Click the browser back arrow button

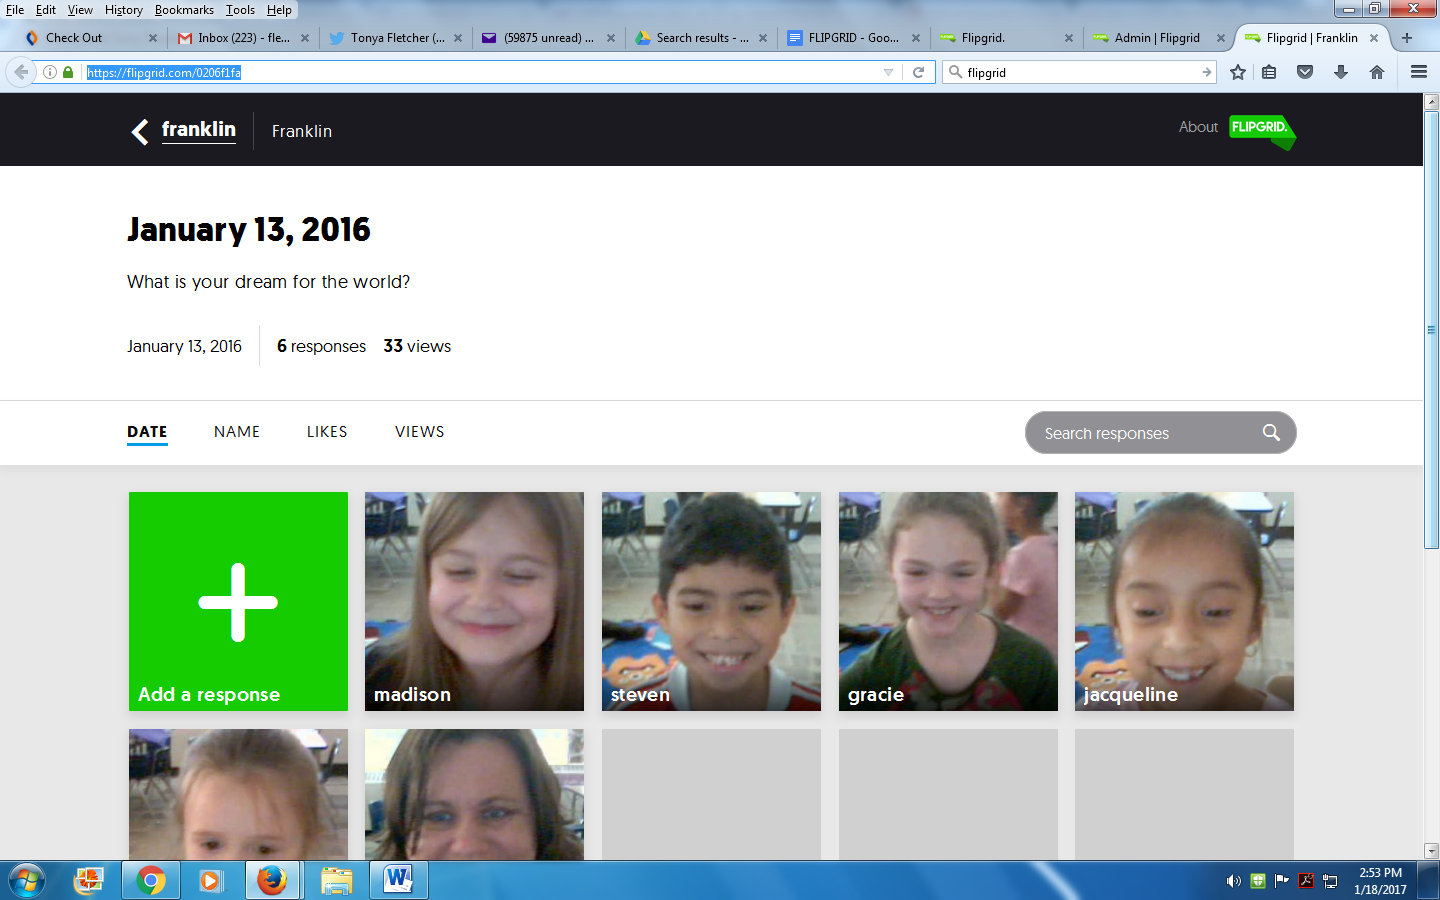[21, 72]
